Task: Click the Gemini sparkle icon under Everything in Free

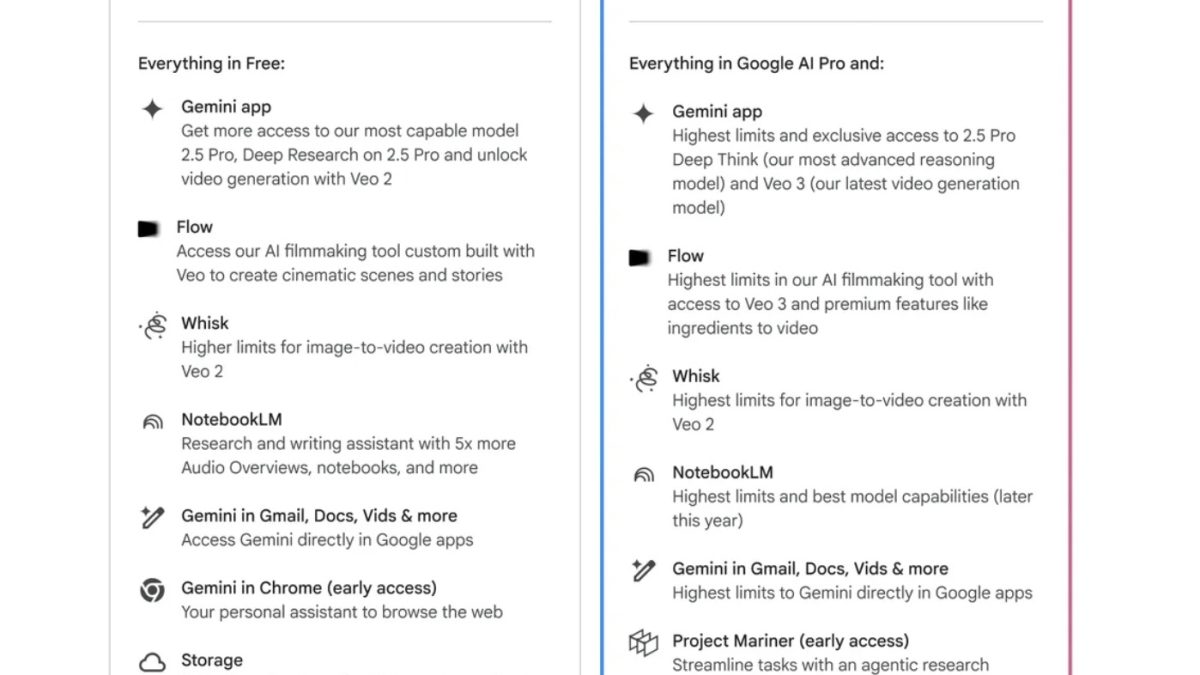Action: click(152, 109)
